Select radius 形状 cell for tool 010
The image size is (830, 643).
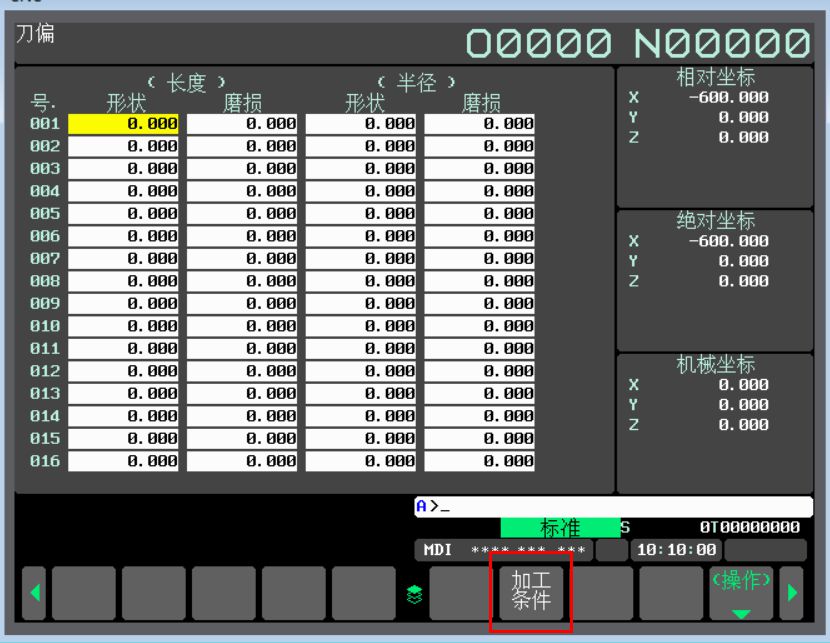coord(360,326)
